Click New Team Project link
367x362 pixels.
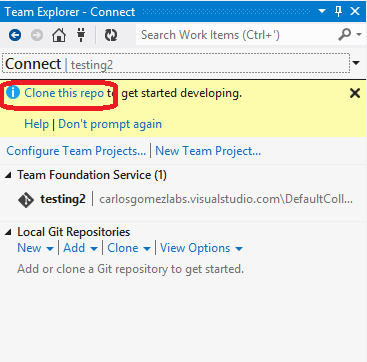(x=208, y=151)
